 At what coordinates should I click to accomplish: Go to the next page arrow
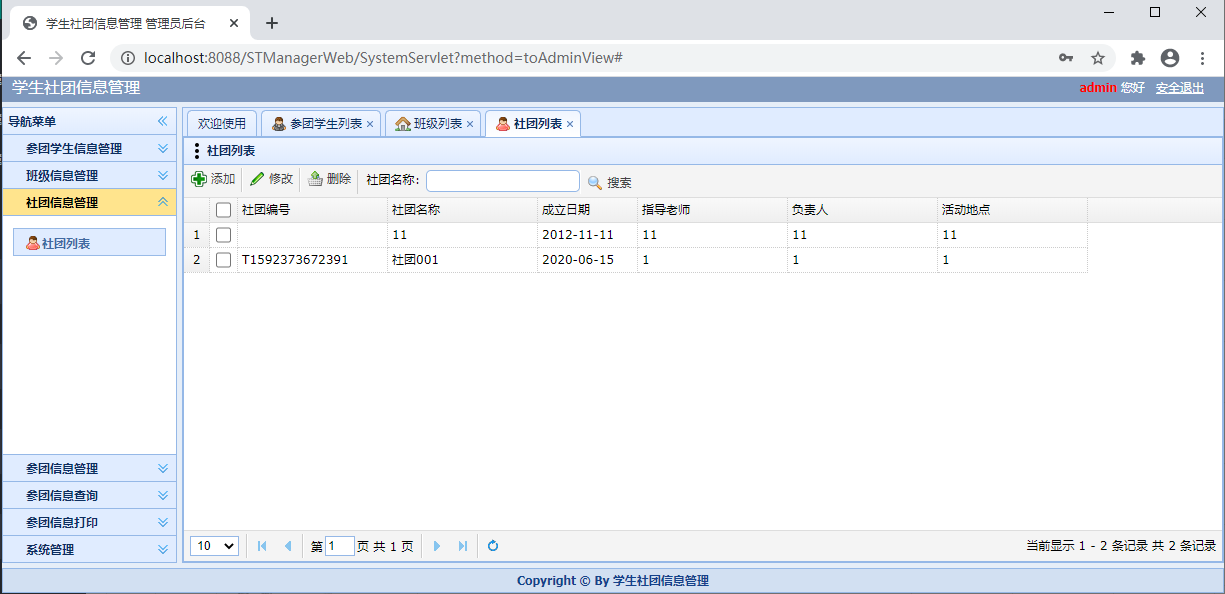click(x=437, y=546)
